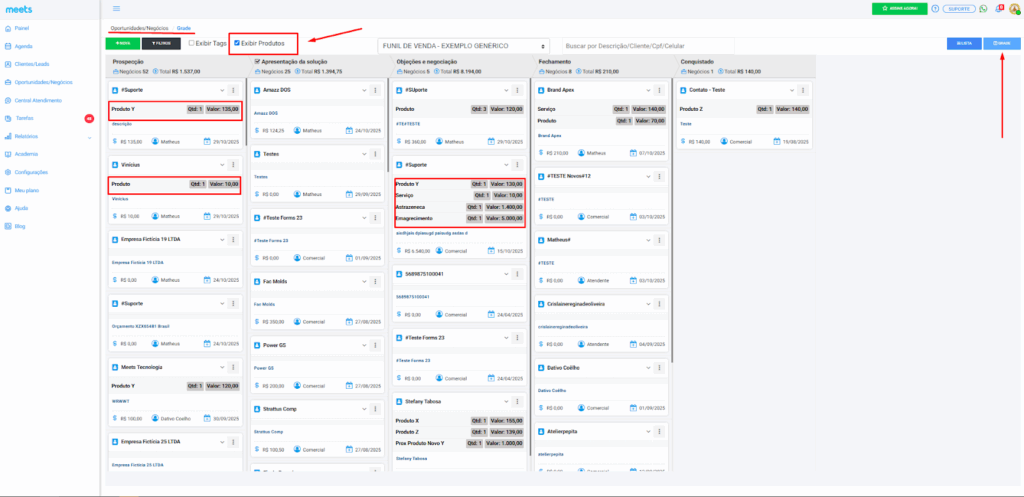Uncheck the Exibir Produtos checkbox
The width and height of the screenshot is (1024, 497).
pyautogui.click(x=236, y=43)
